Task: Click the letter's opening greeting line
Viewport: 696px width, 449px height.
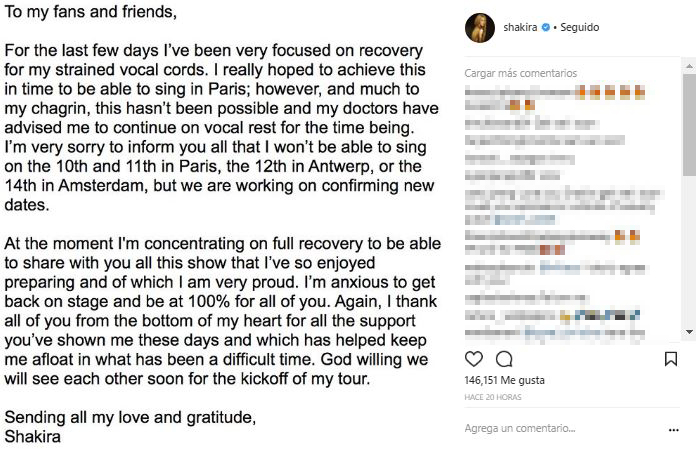Action: pyautogui.click(x=91, y=14)
